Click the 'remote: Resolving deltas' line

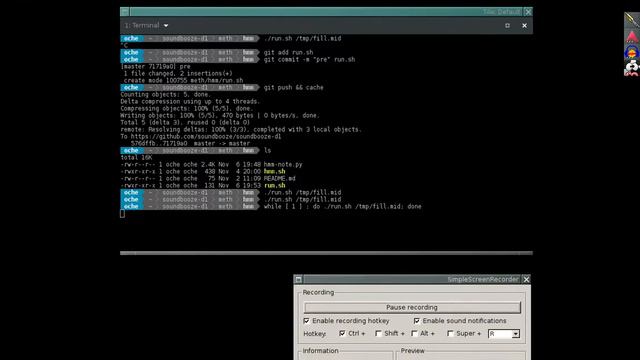click(241, 129)
